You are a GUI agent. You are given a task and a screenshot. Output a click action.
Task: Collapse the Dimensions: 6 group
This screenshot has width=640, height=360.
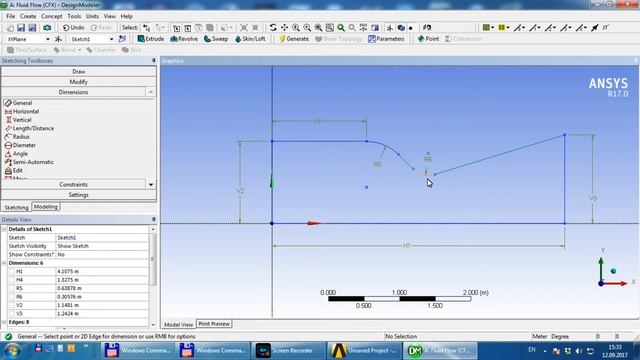click(x=4, y=263)
